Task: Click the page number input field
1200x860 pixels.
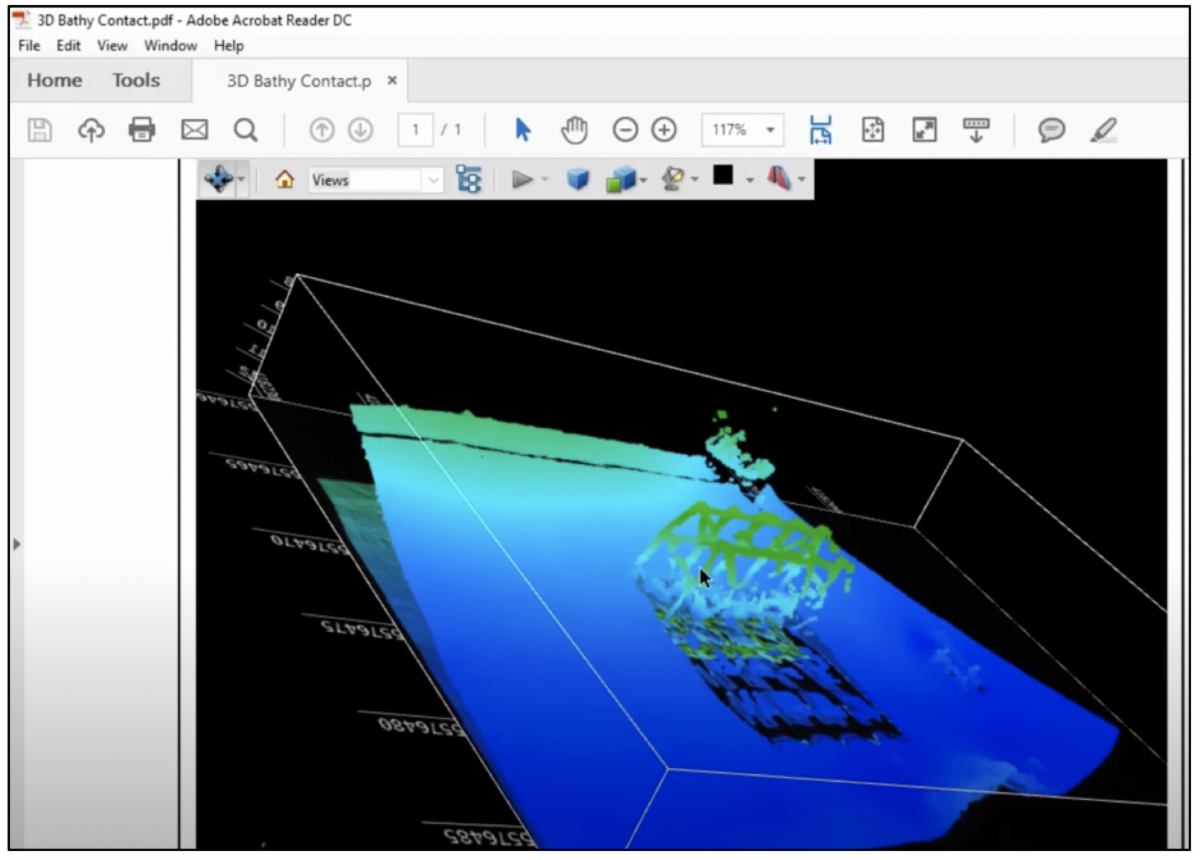Action: [x=416, y=130]
